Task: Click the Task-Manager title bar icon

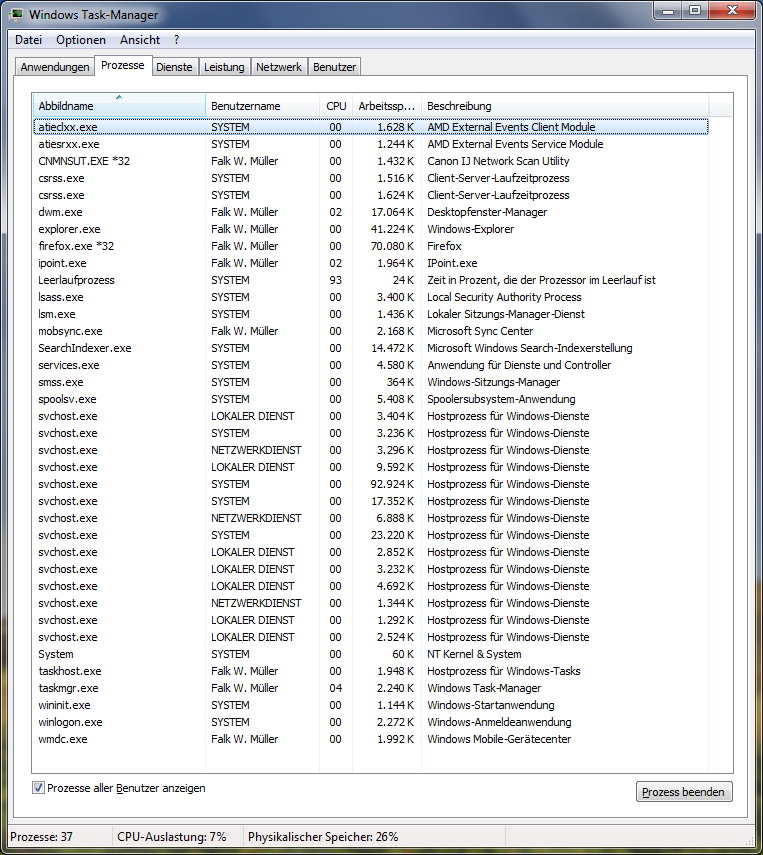Action: (17, 14)
